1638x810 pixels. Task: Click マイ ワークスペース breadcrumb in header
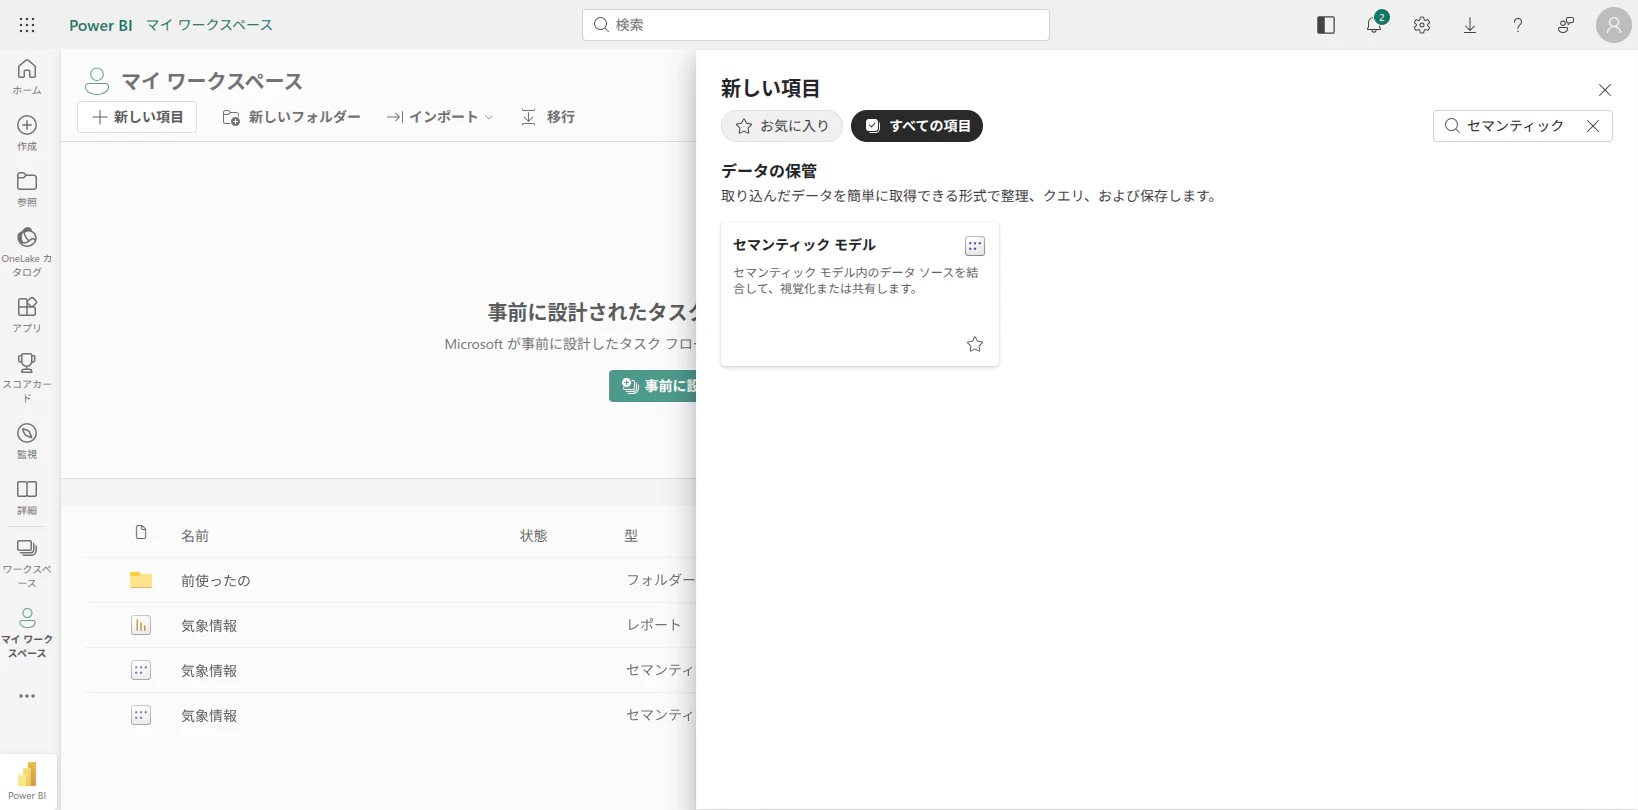point(209,25)
